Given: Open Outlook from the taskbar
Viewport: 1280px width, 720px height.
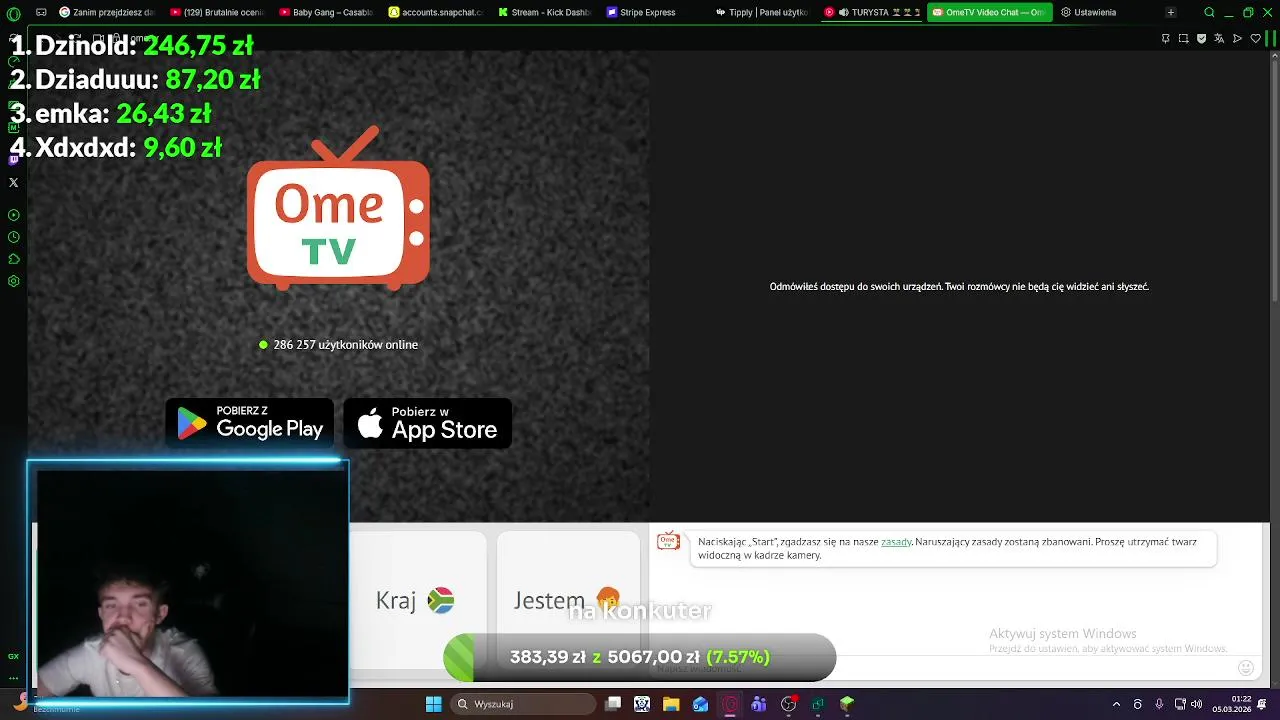Looking at the screenshot, I should tap(700, 704).
